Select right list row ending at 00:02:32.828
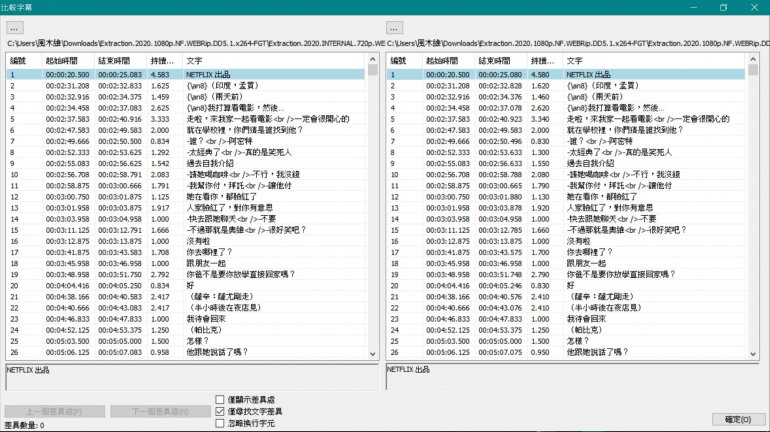Screen dimensions: 770x432 point(566,85)
